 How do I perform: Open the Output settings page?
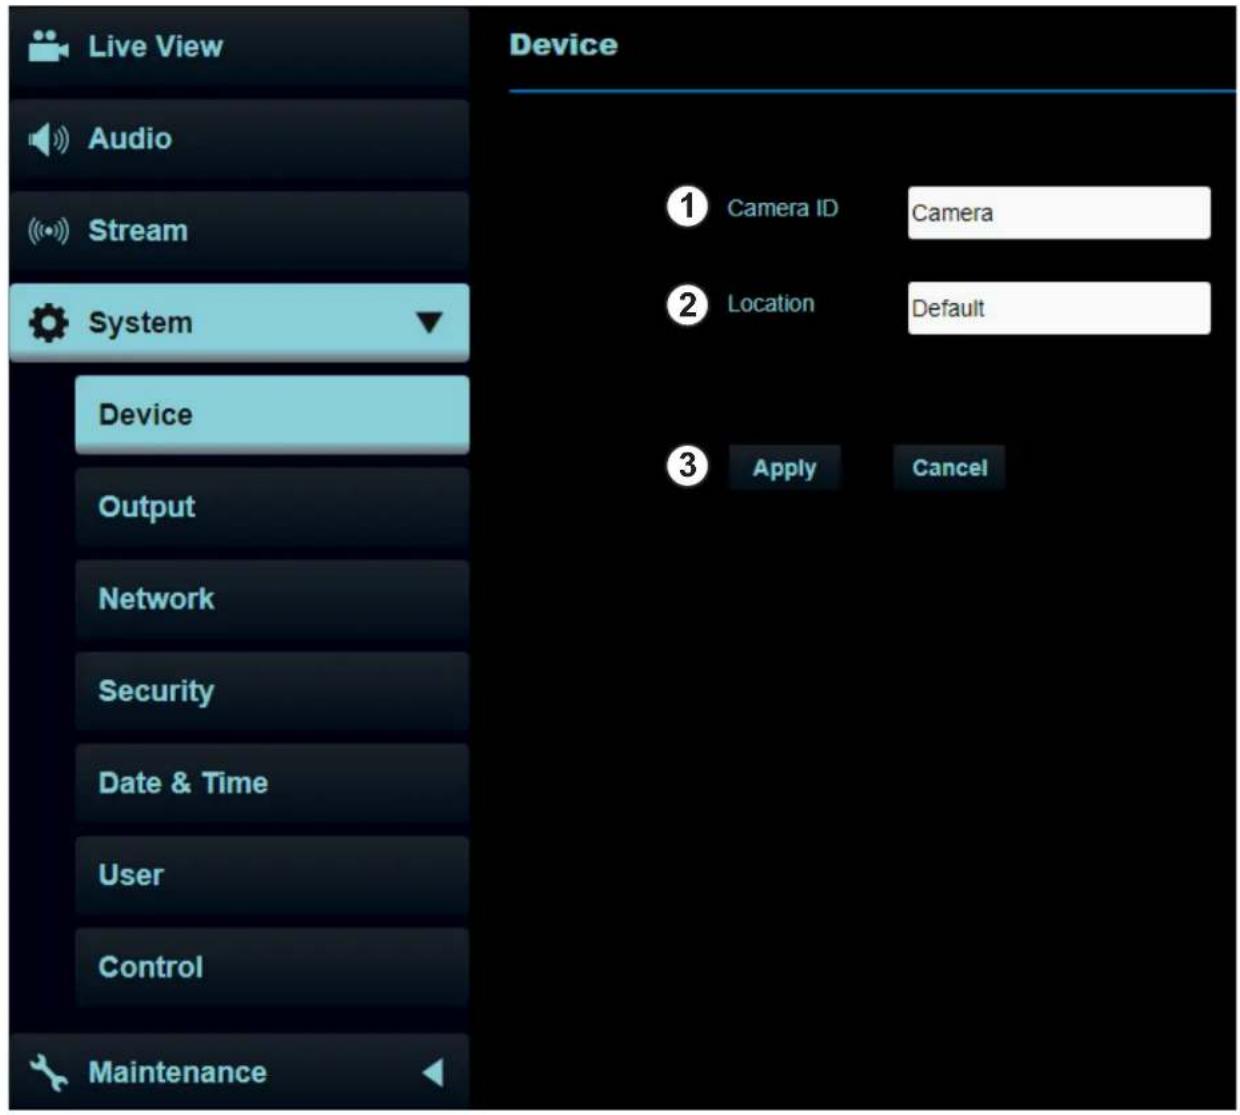(x=272, y=506)
